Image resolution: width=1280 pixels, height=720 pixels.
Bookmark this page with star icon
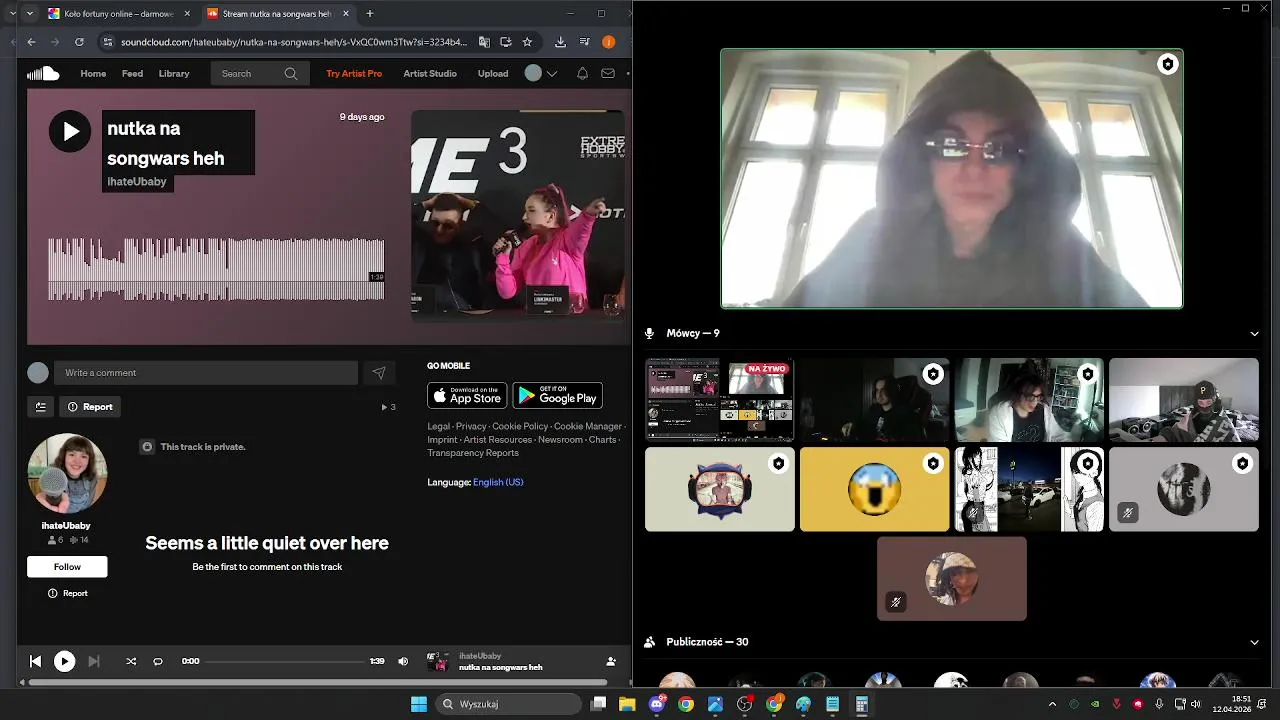[x=527, y=42]
